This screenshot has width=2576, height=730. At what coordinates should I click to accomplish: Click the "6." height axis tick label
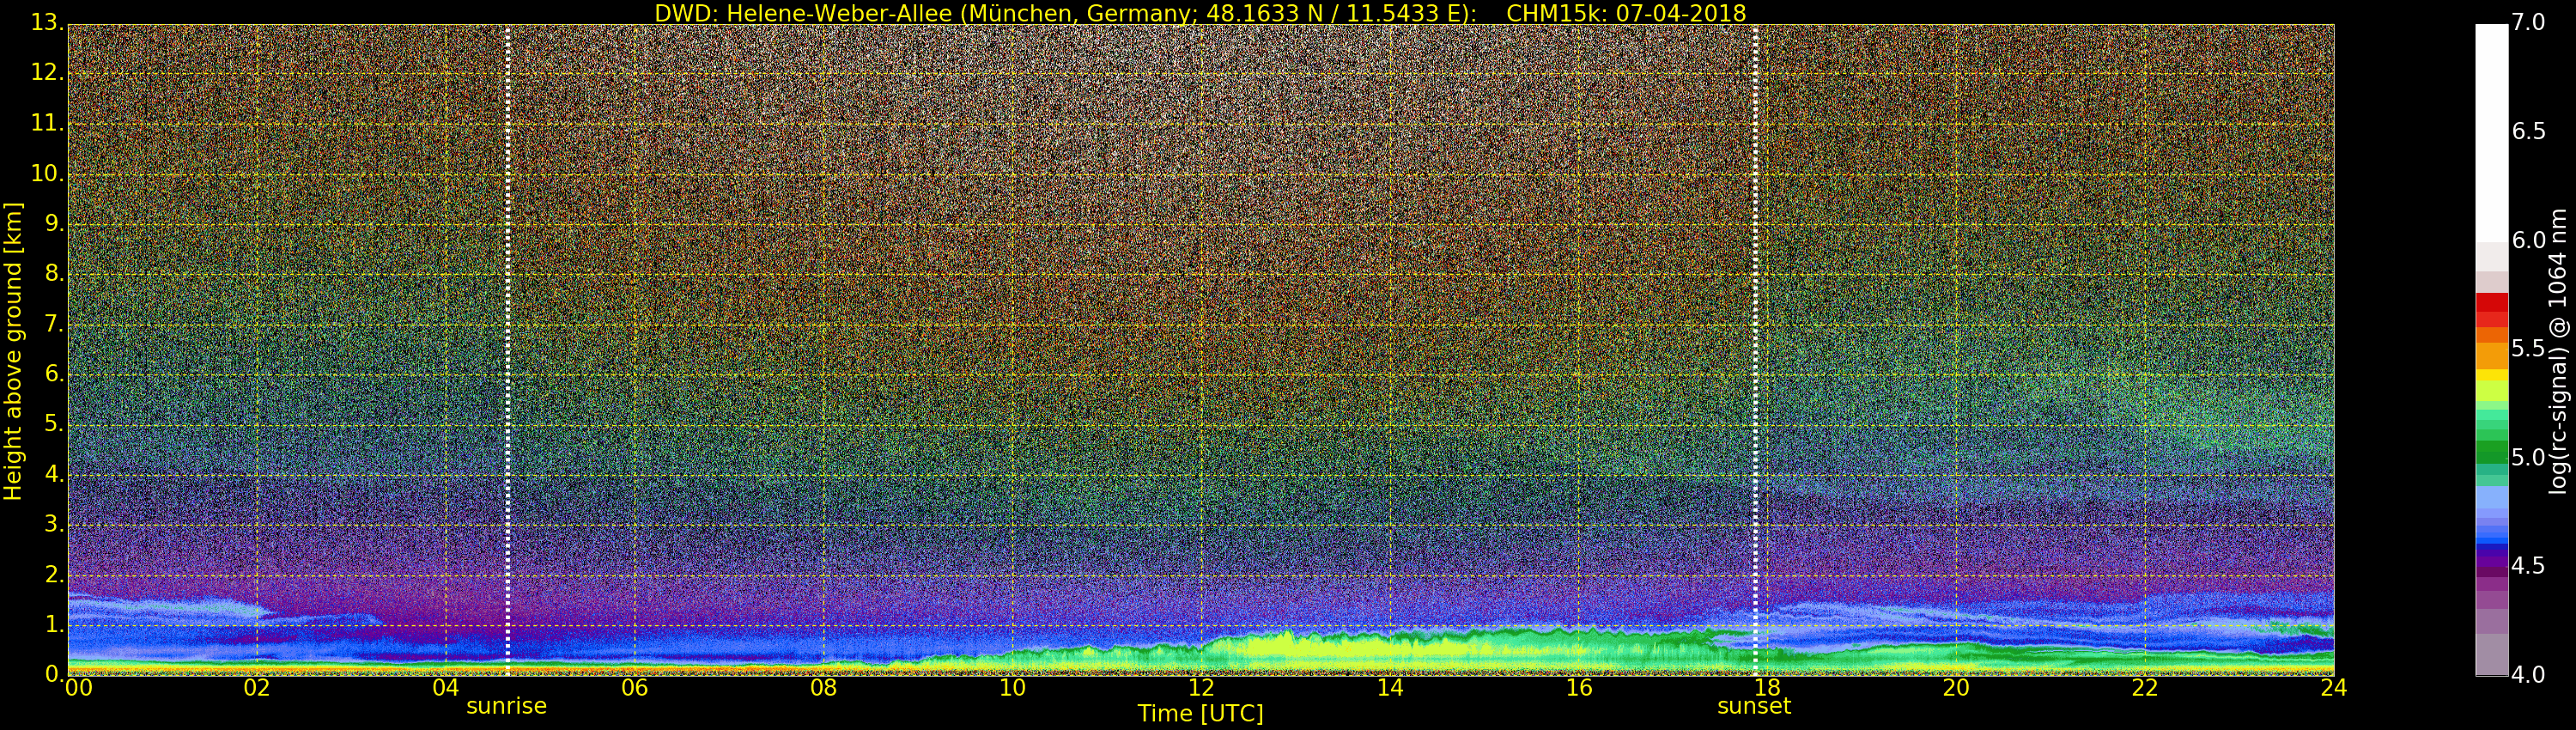(54, 374)
